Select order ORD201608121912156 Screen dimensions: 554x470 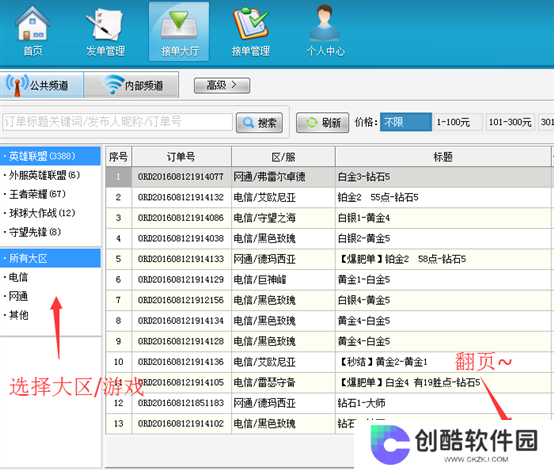click(181, 300)
